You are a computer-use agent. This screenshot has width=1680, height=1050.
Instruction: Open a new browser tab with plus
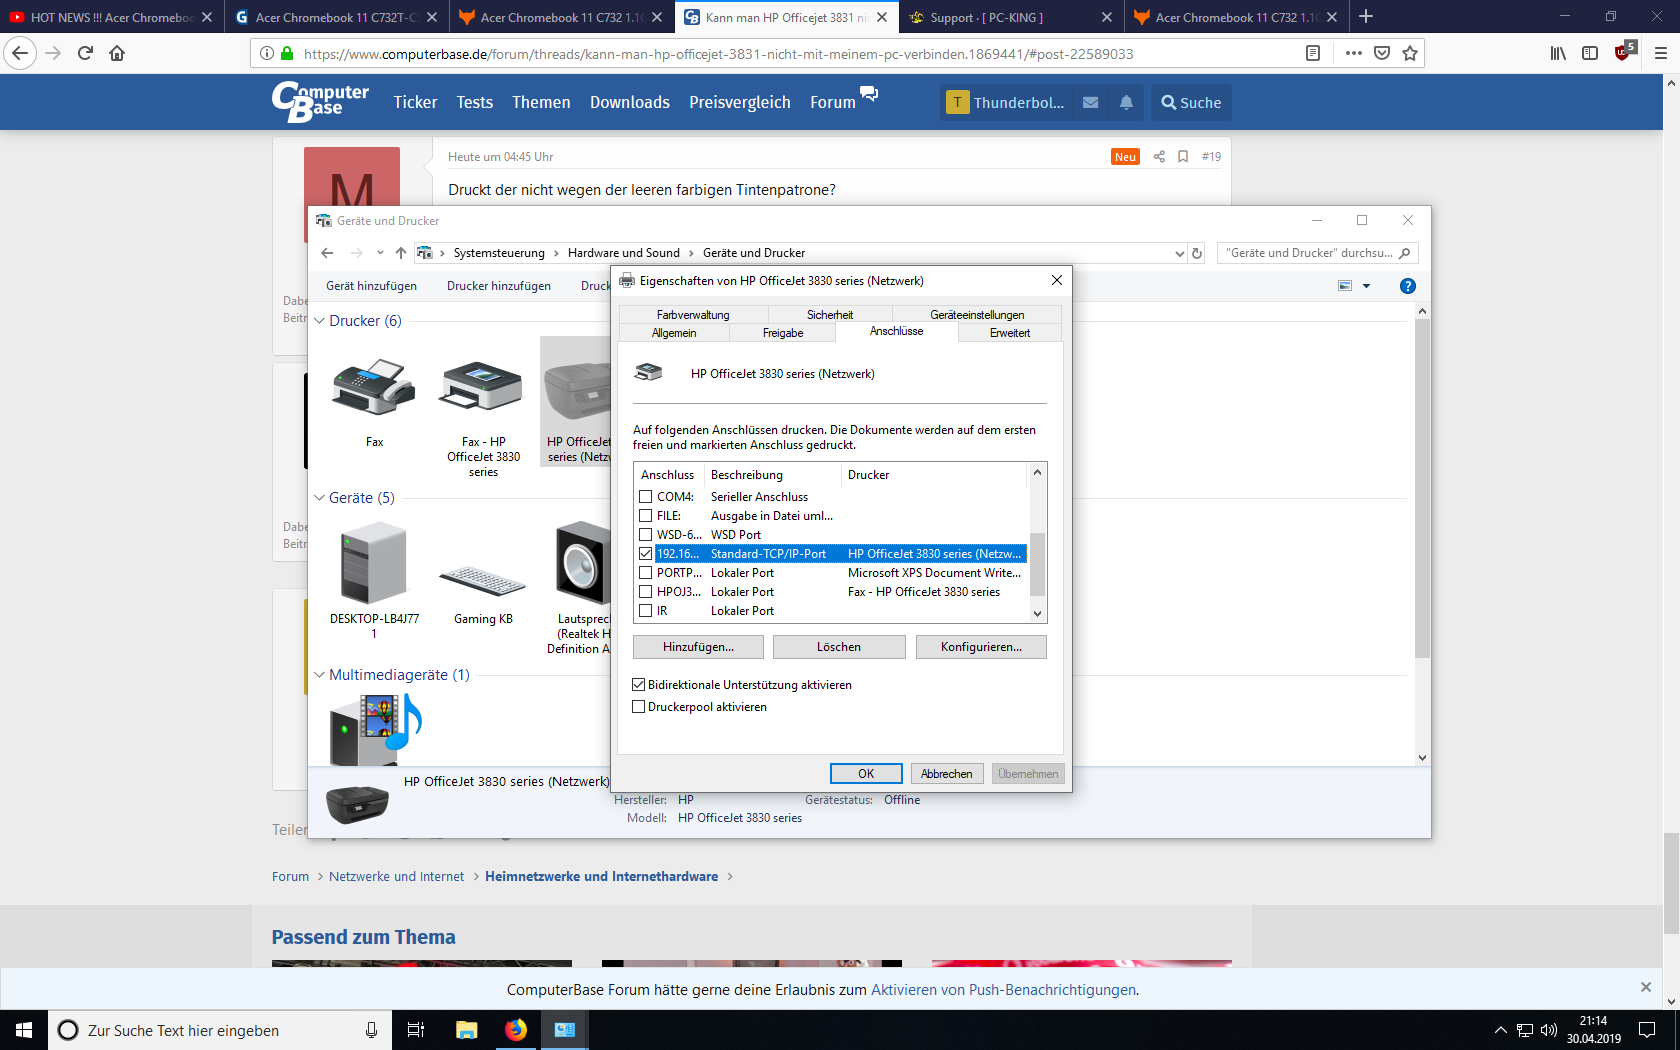pyautogui.click(x=1366, y=16)
